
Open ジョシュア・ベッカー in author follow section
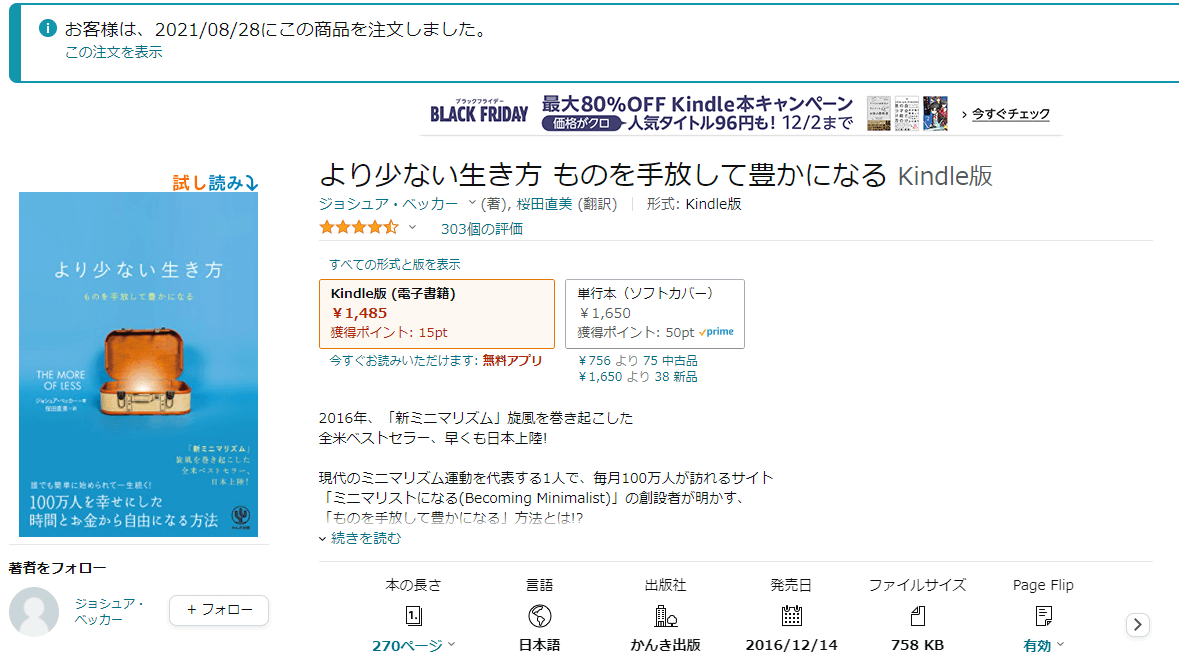[109, 612]
